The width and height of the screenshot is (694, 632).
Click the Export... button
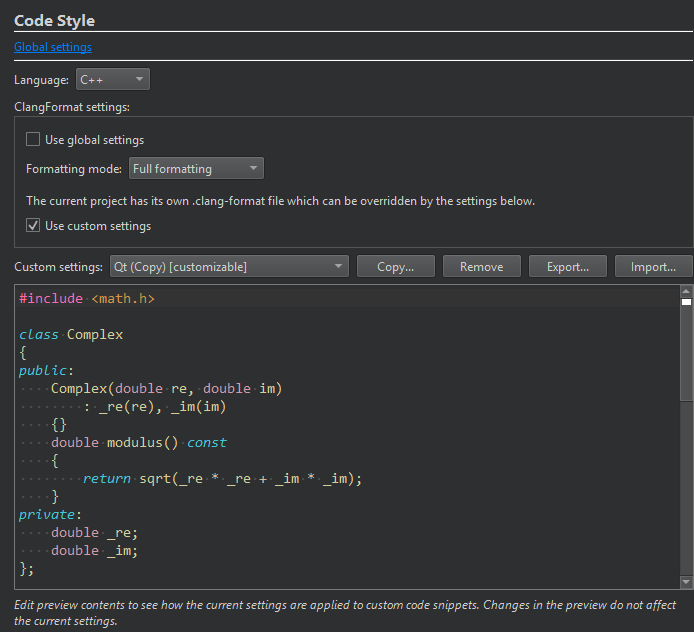tap(567, 267)
